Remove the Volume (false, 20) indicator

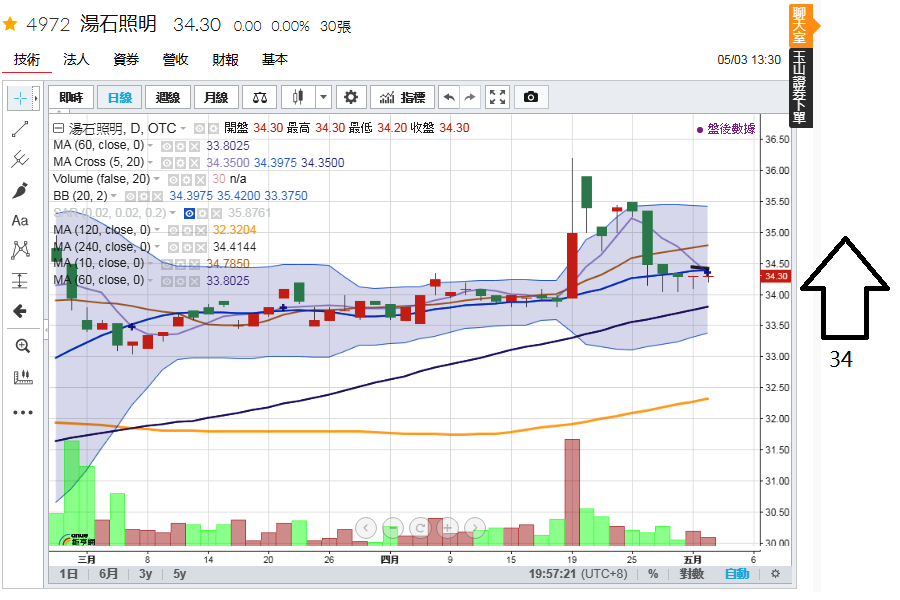point(200,180)
